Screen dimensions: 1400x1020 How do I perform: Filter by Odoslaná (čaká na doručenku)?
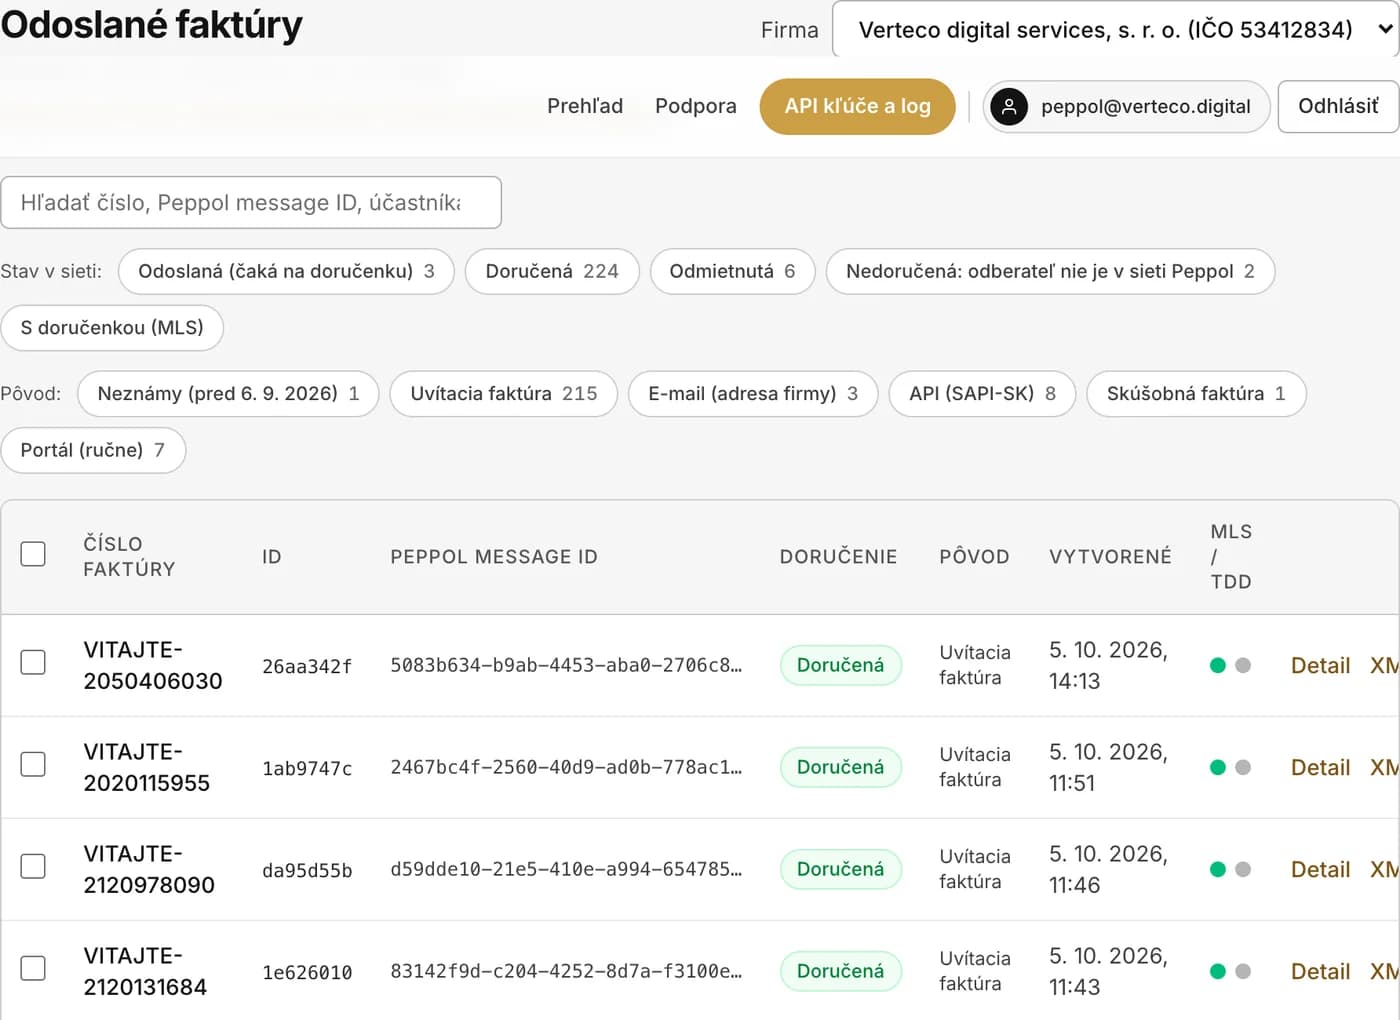[286, 271]
